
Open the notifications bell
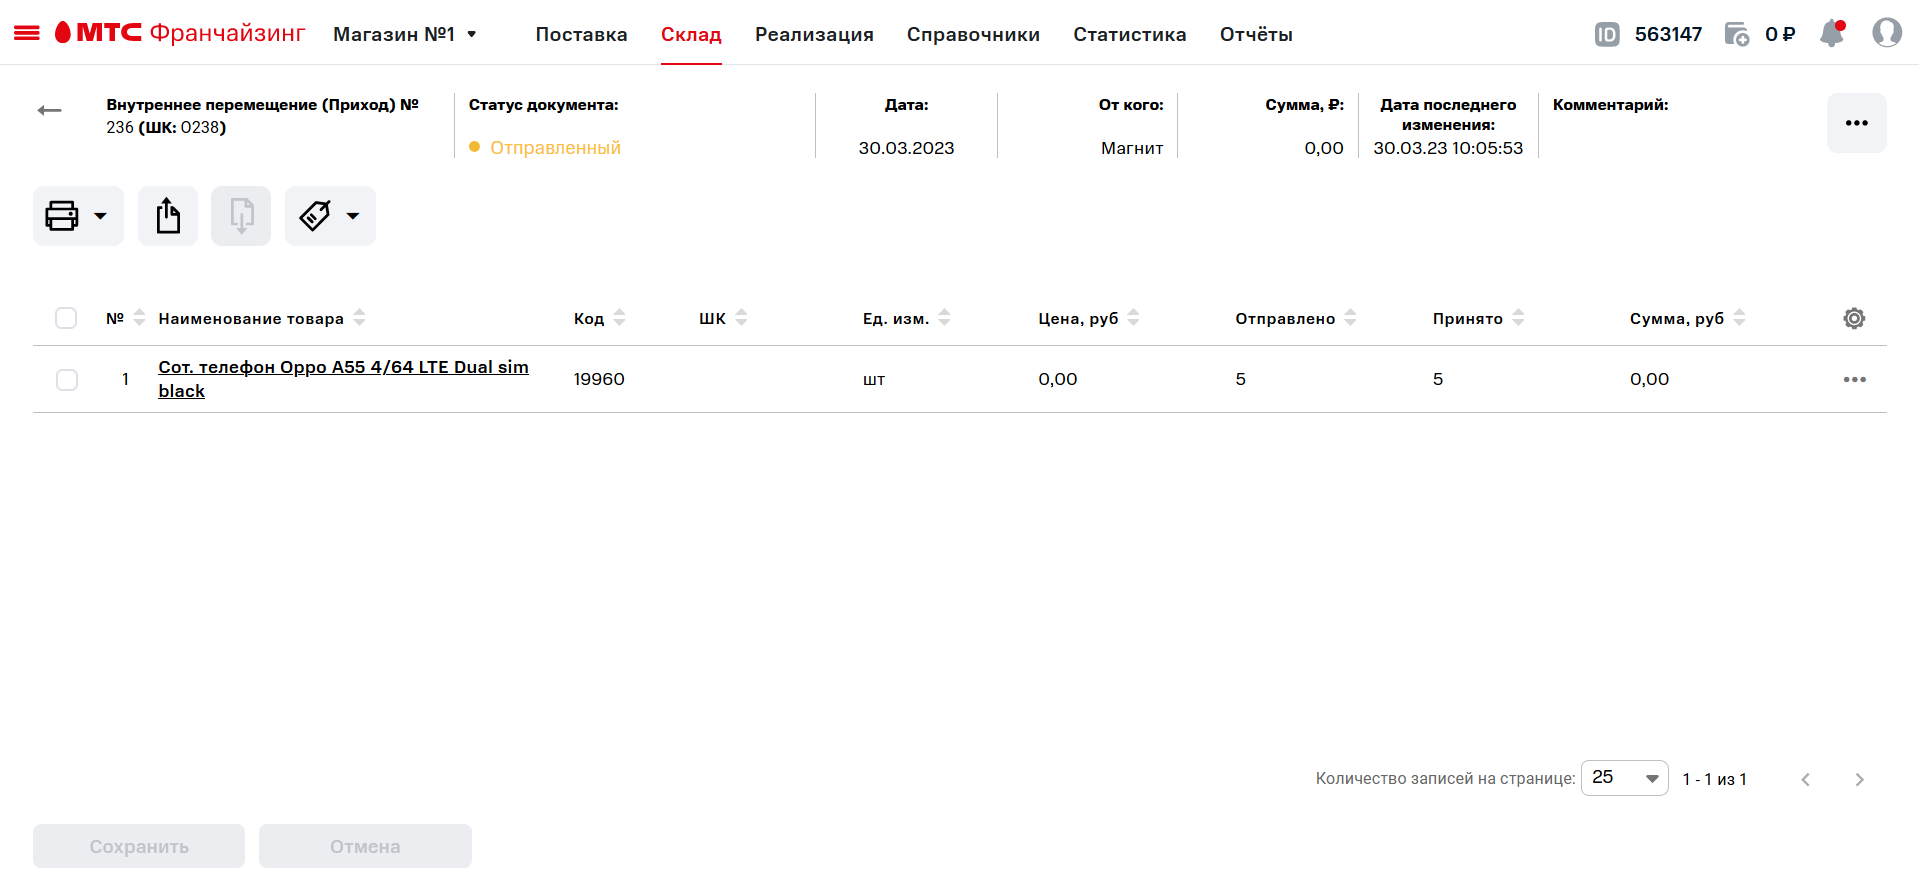point(1832,33)
